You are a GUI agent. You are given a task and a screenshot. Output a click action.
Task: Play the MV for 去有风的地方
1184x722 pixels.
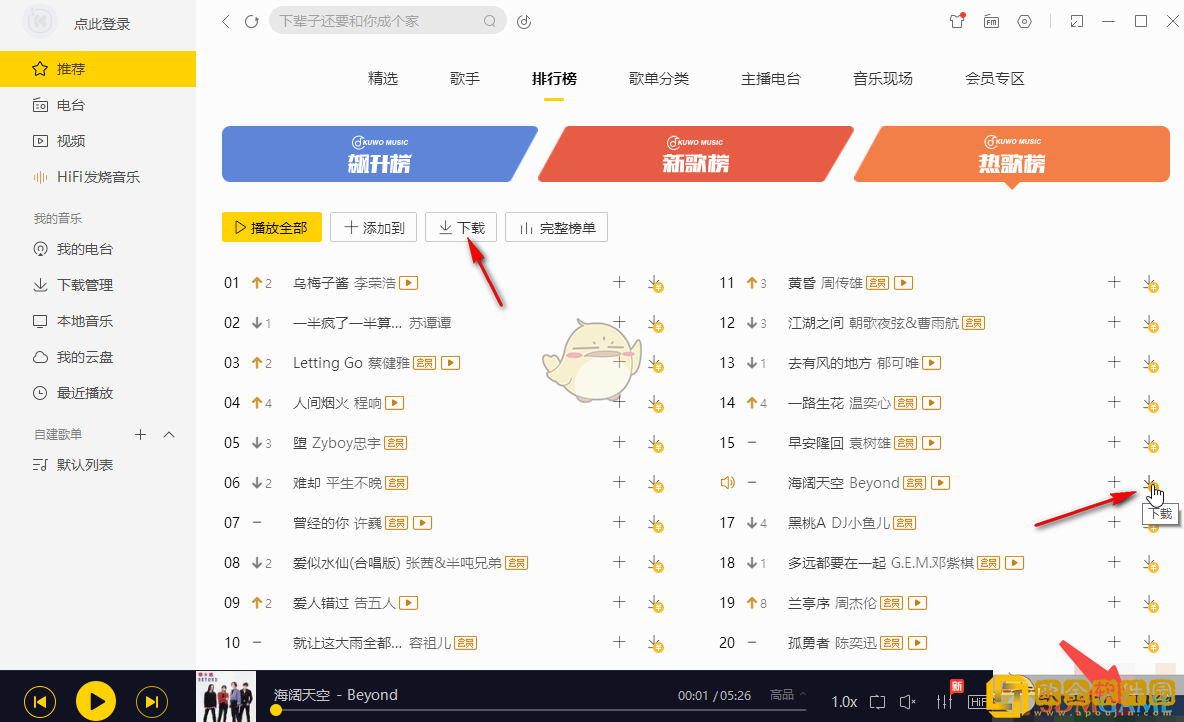pos(932,363)
